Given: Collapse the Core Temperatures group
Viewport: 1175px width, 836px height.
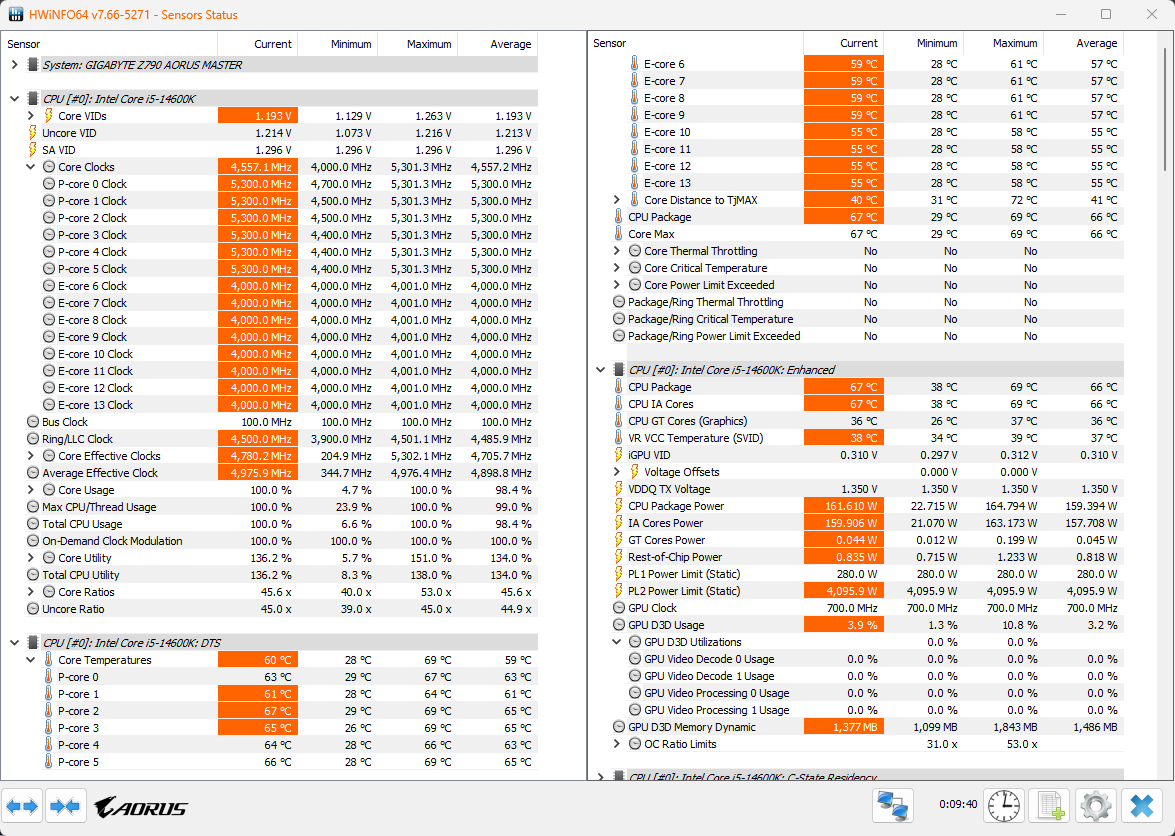Looking at the screenshot, I should click(31, 660).
